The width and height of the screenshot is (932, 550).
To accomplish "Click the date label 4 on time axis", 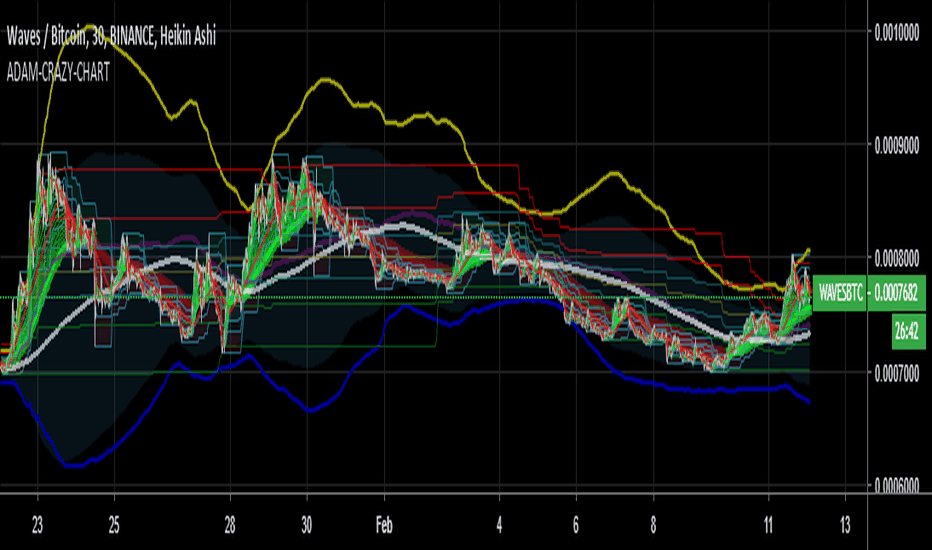I will (x=499, y=526).
